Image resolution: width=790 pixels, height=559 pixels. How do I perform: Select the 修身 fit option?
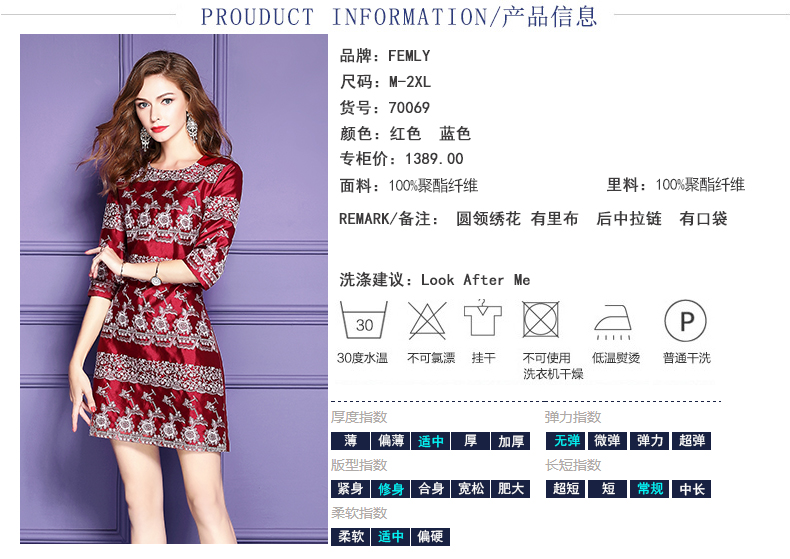[390, 489]
